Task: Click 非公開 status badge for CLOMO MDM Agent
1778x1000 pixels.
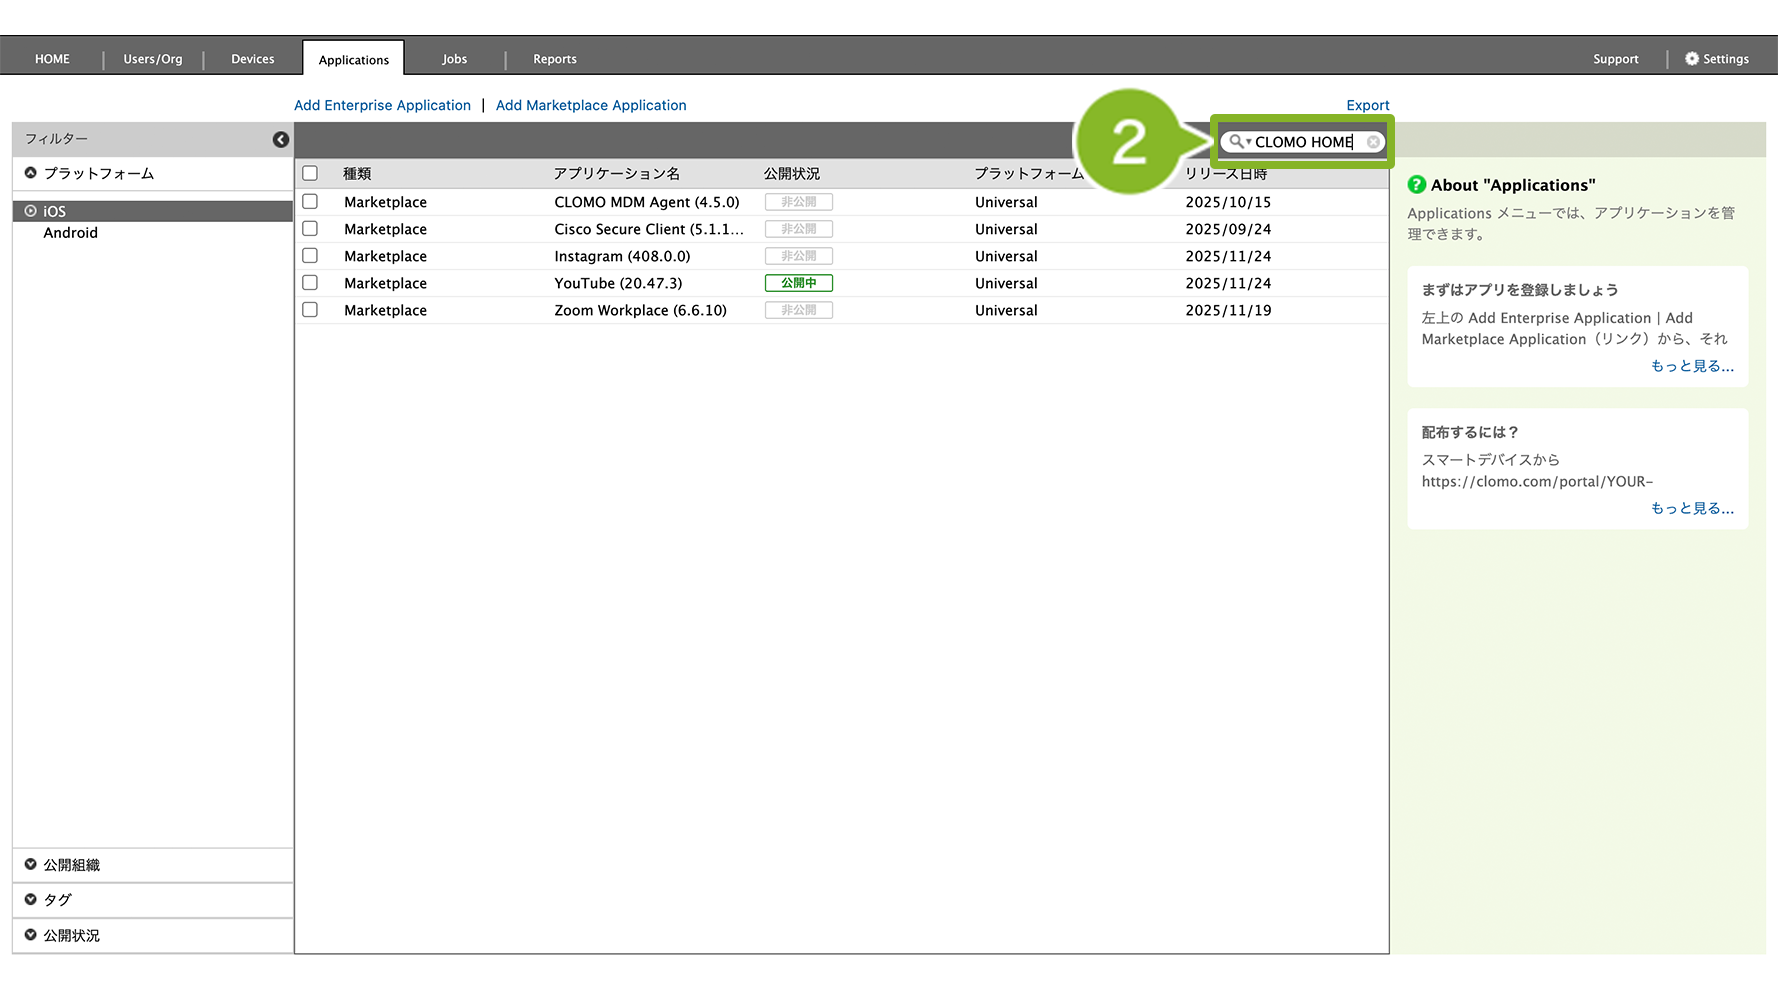Action: pos(798,202)
